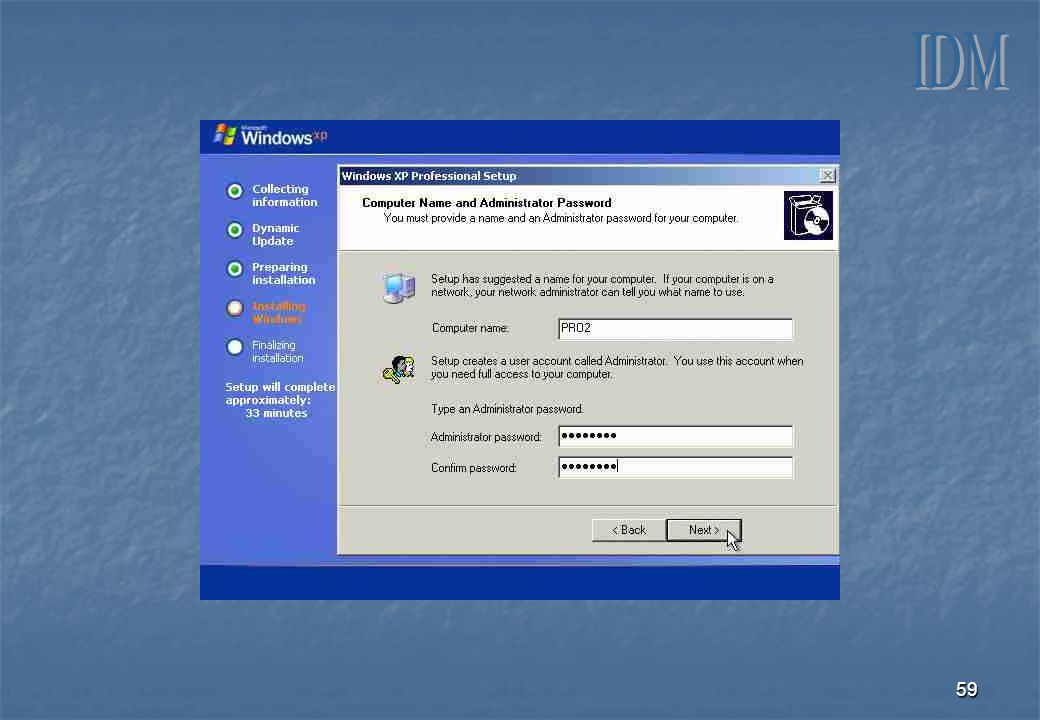The width and height of the screenshot is (1040, 720).
Task: Click the 'Administrator password:' label
Action: pos(486,437)
